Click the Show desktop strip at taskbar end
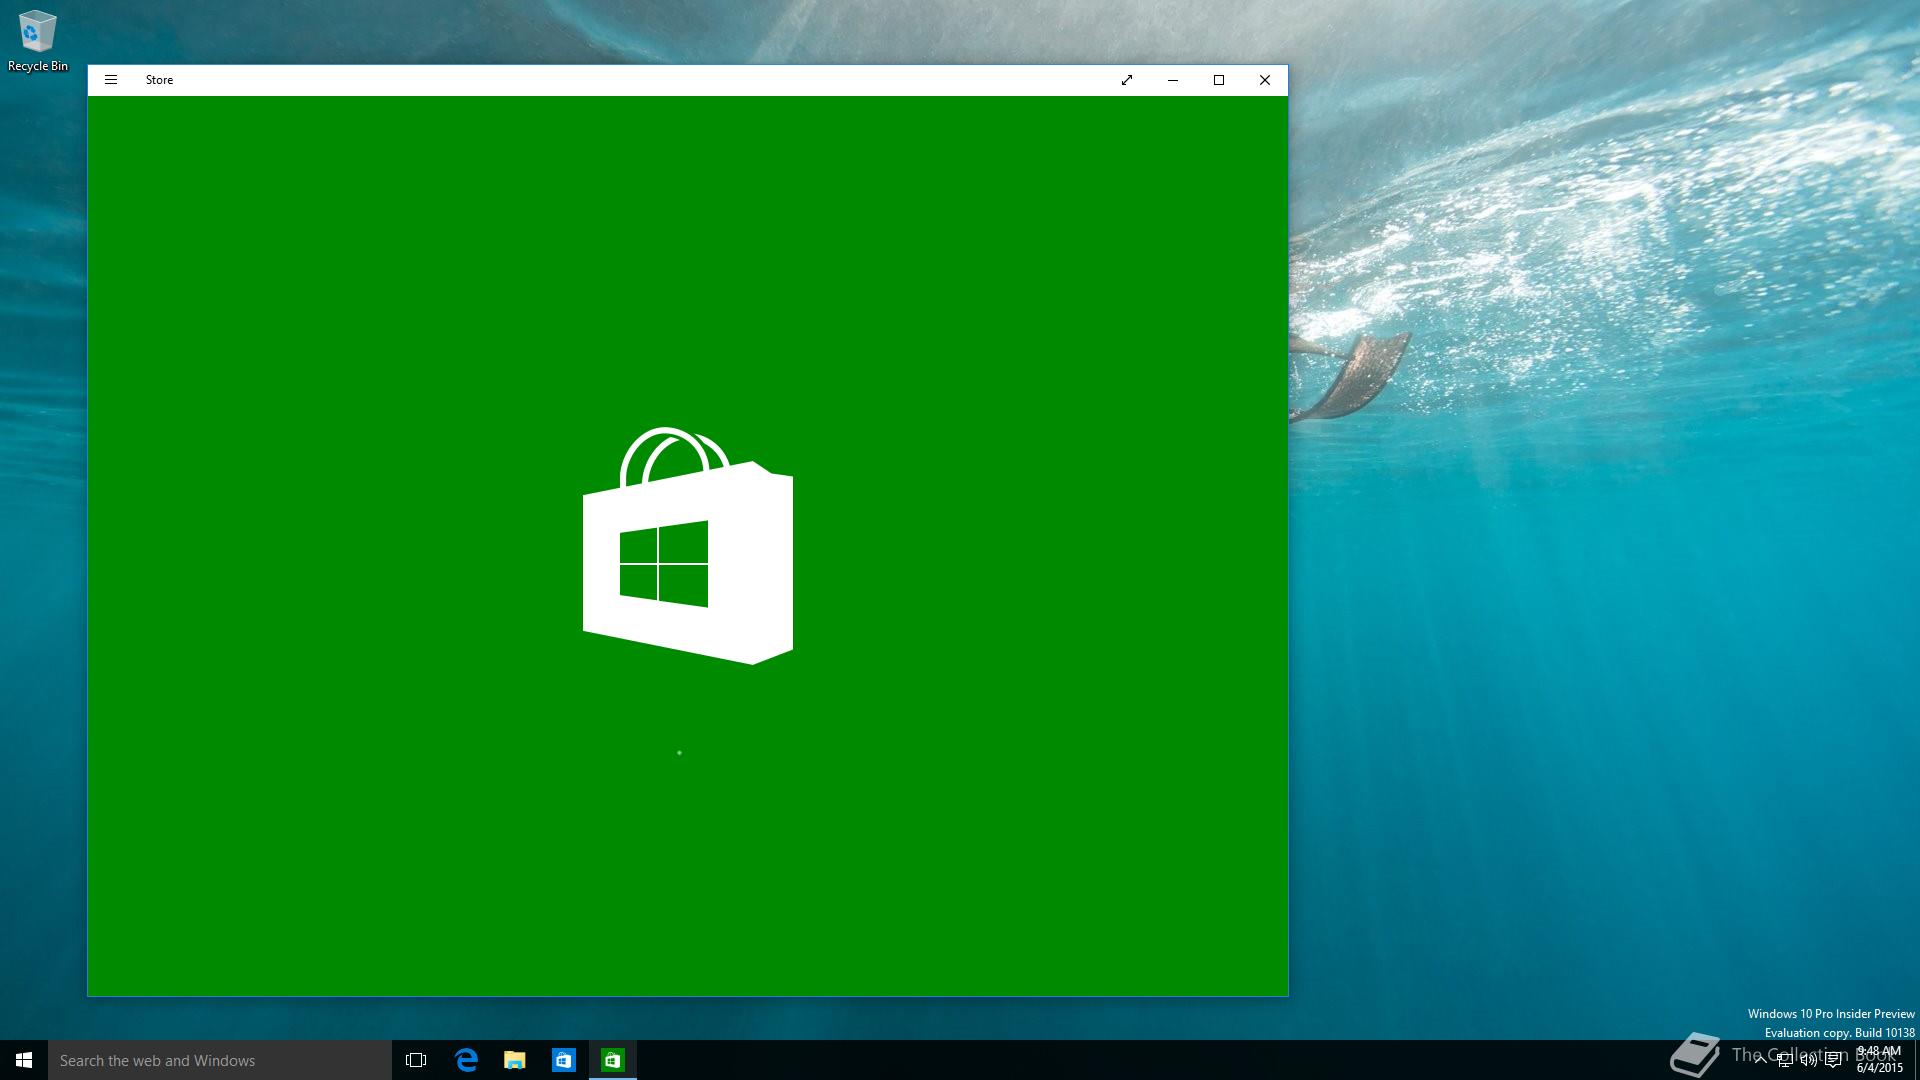 click(1916, 1060)
